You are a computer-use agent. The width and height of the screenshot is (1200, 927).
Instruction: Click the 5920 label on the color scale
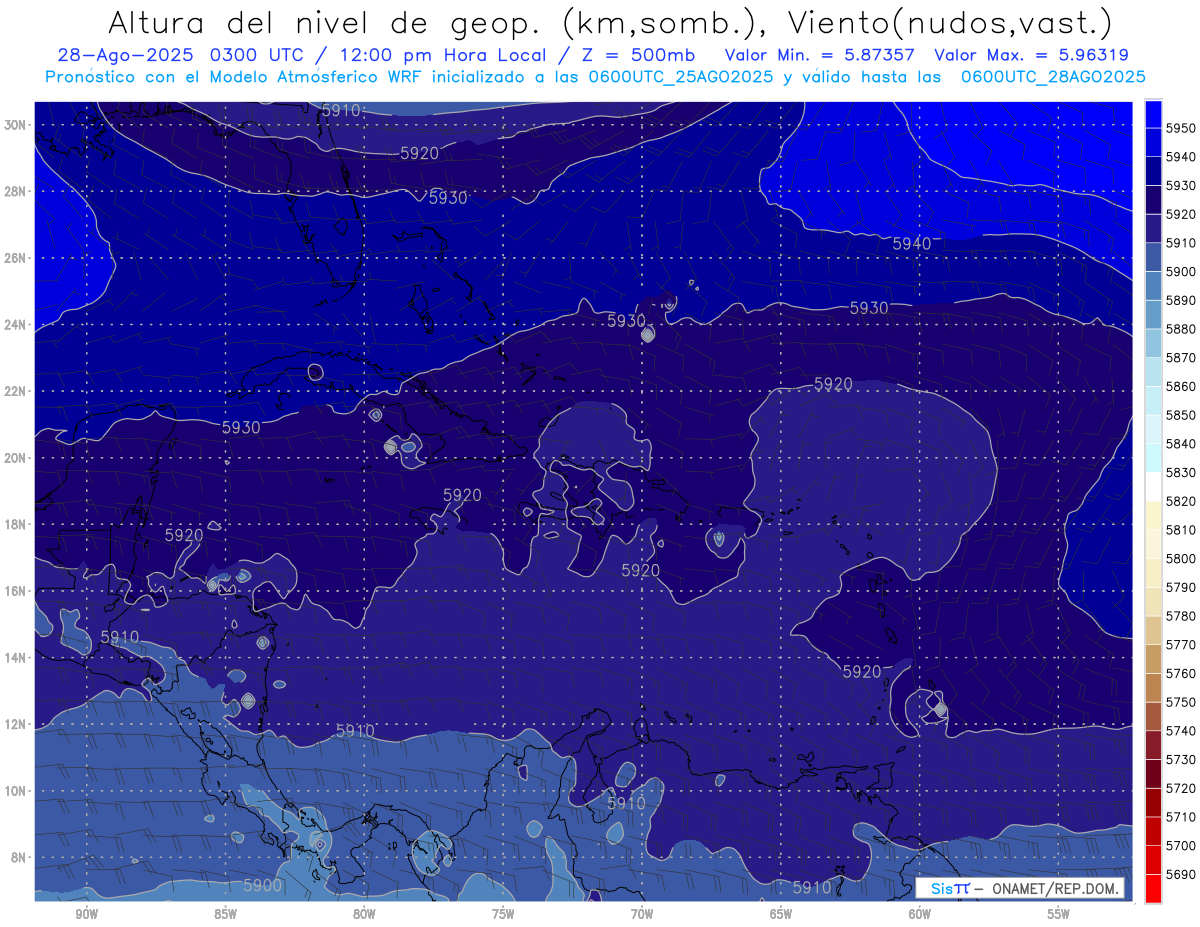[x=1181, y=214]
